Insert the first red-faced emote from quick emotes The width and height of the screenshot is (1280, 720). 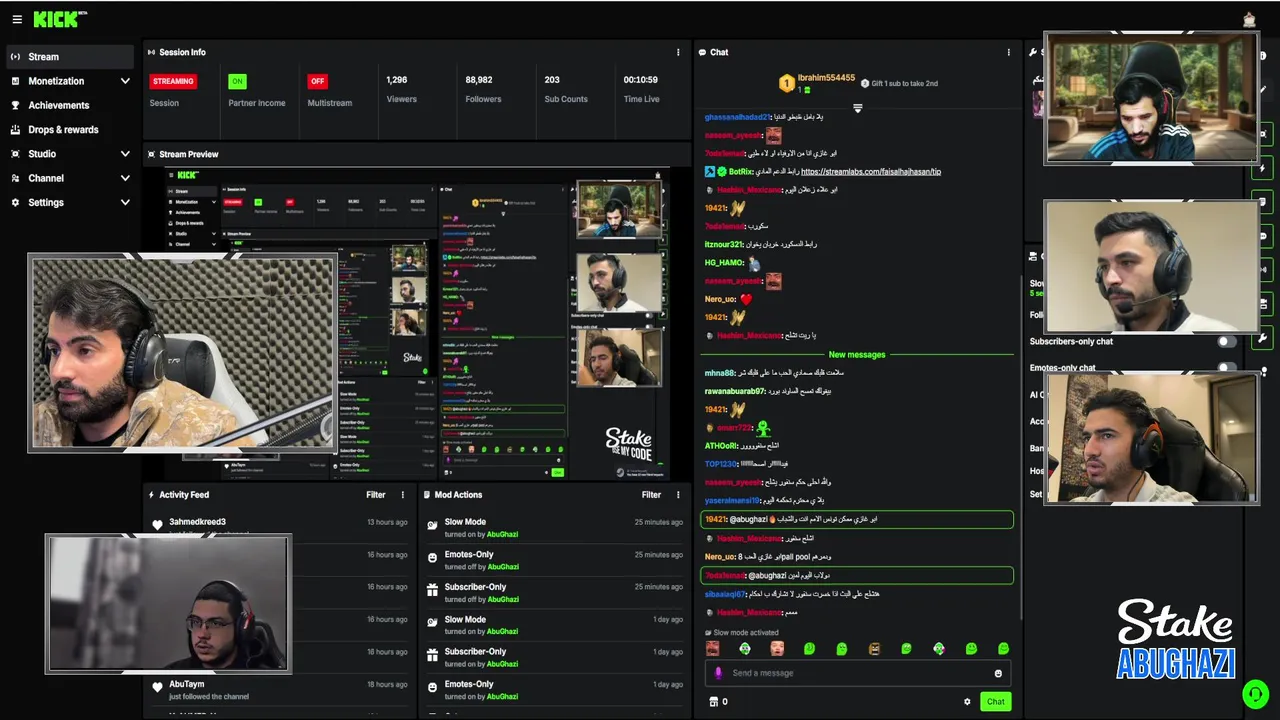[712, 648]
